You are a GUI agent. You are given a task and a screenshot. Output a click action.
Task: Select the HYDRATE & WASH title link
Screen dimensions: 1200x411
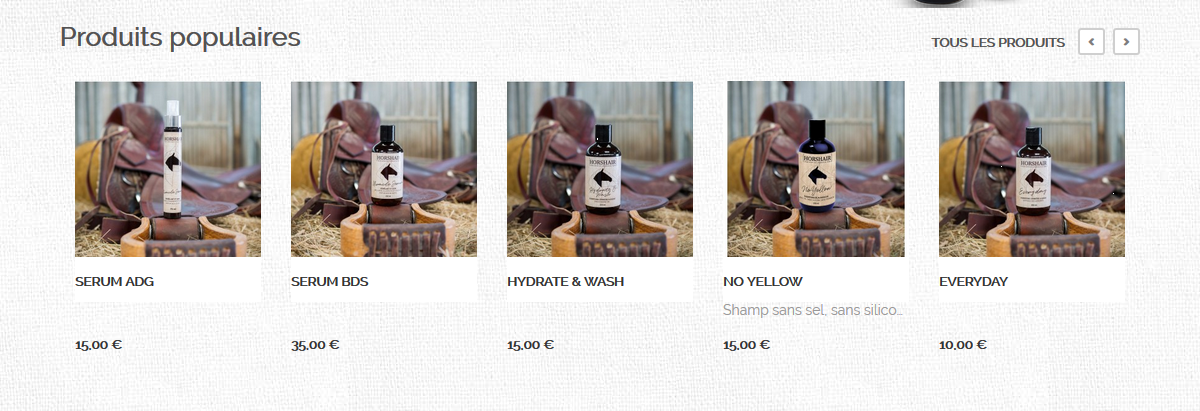point(565,282)
